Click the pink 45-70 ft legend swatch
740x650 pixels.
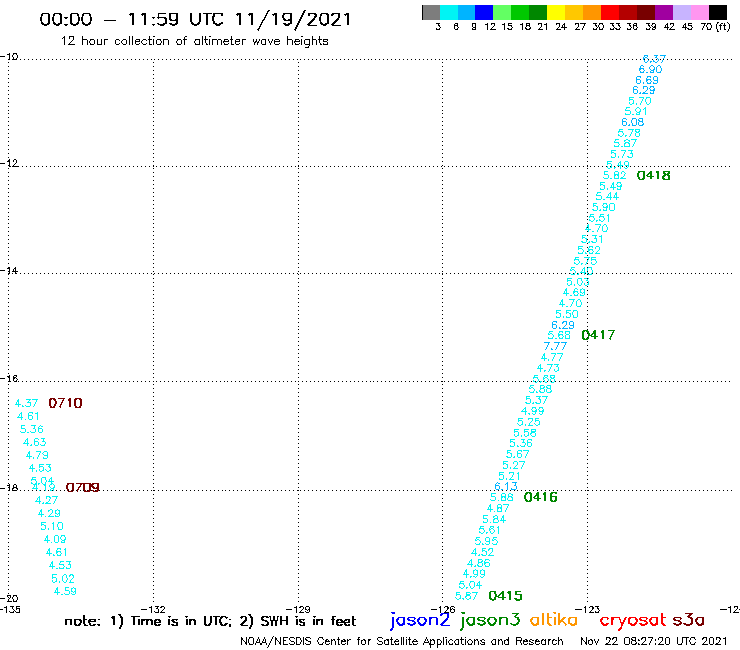[700, 12]
